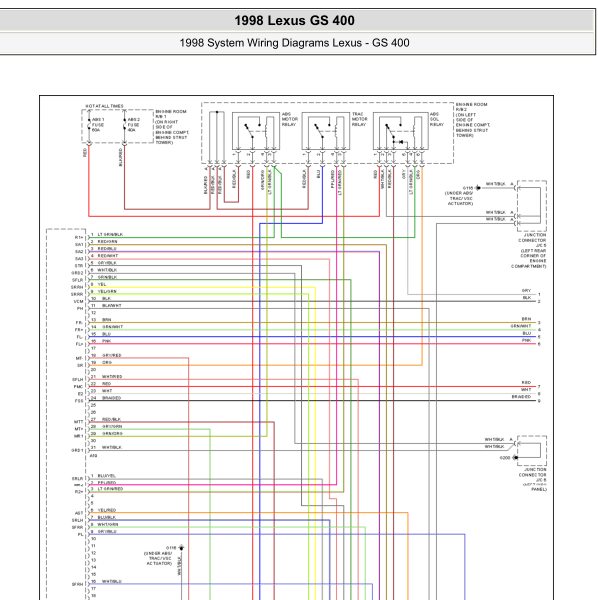
Task: Click the "YEL" wire label at pin 8
Action: click(102, 284)
